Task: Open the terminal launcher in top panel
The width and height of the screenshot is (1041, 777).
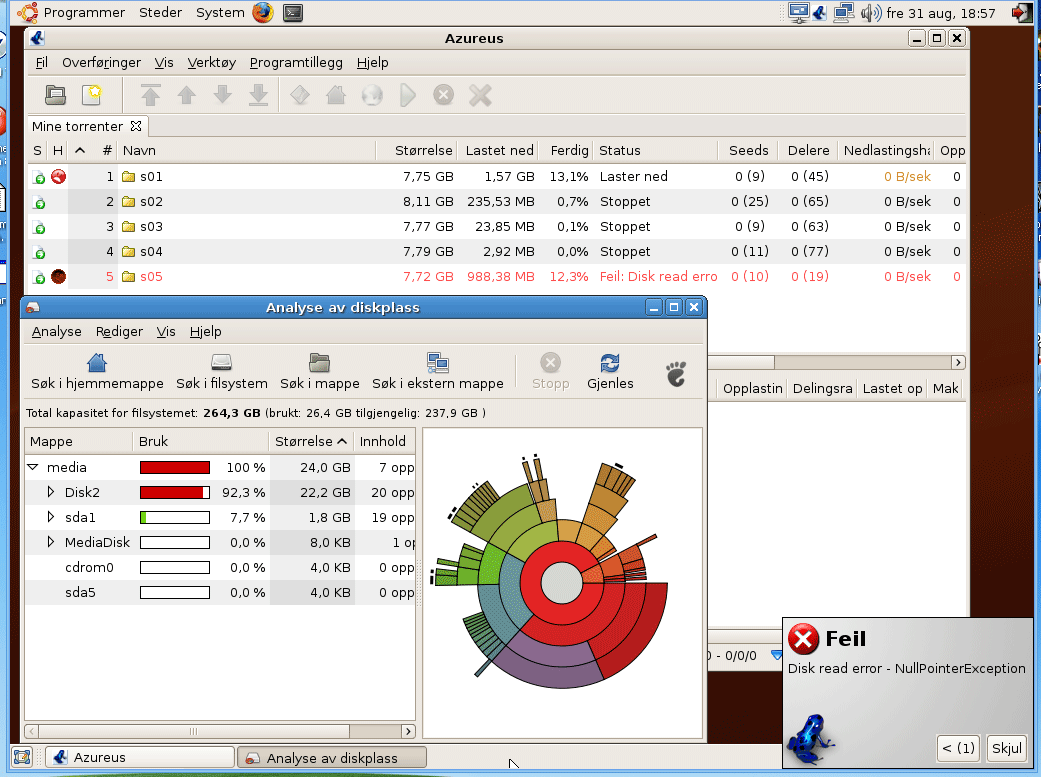Action: (293, 13)
